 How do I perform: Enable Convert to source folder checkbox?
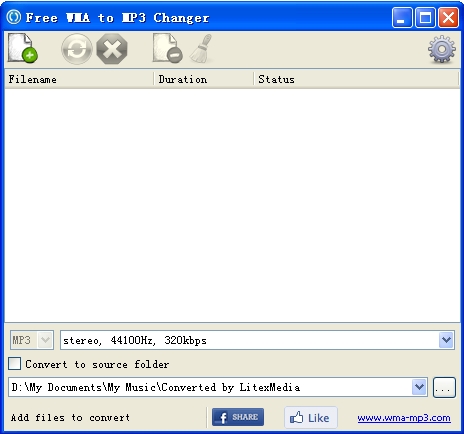(14, 364)
